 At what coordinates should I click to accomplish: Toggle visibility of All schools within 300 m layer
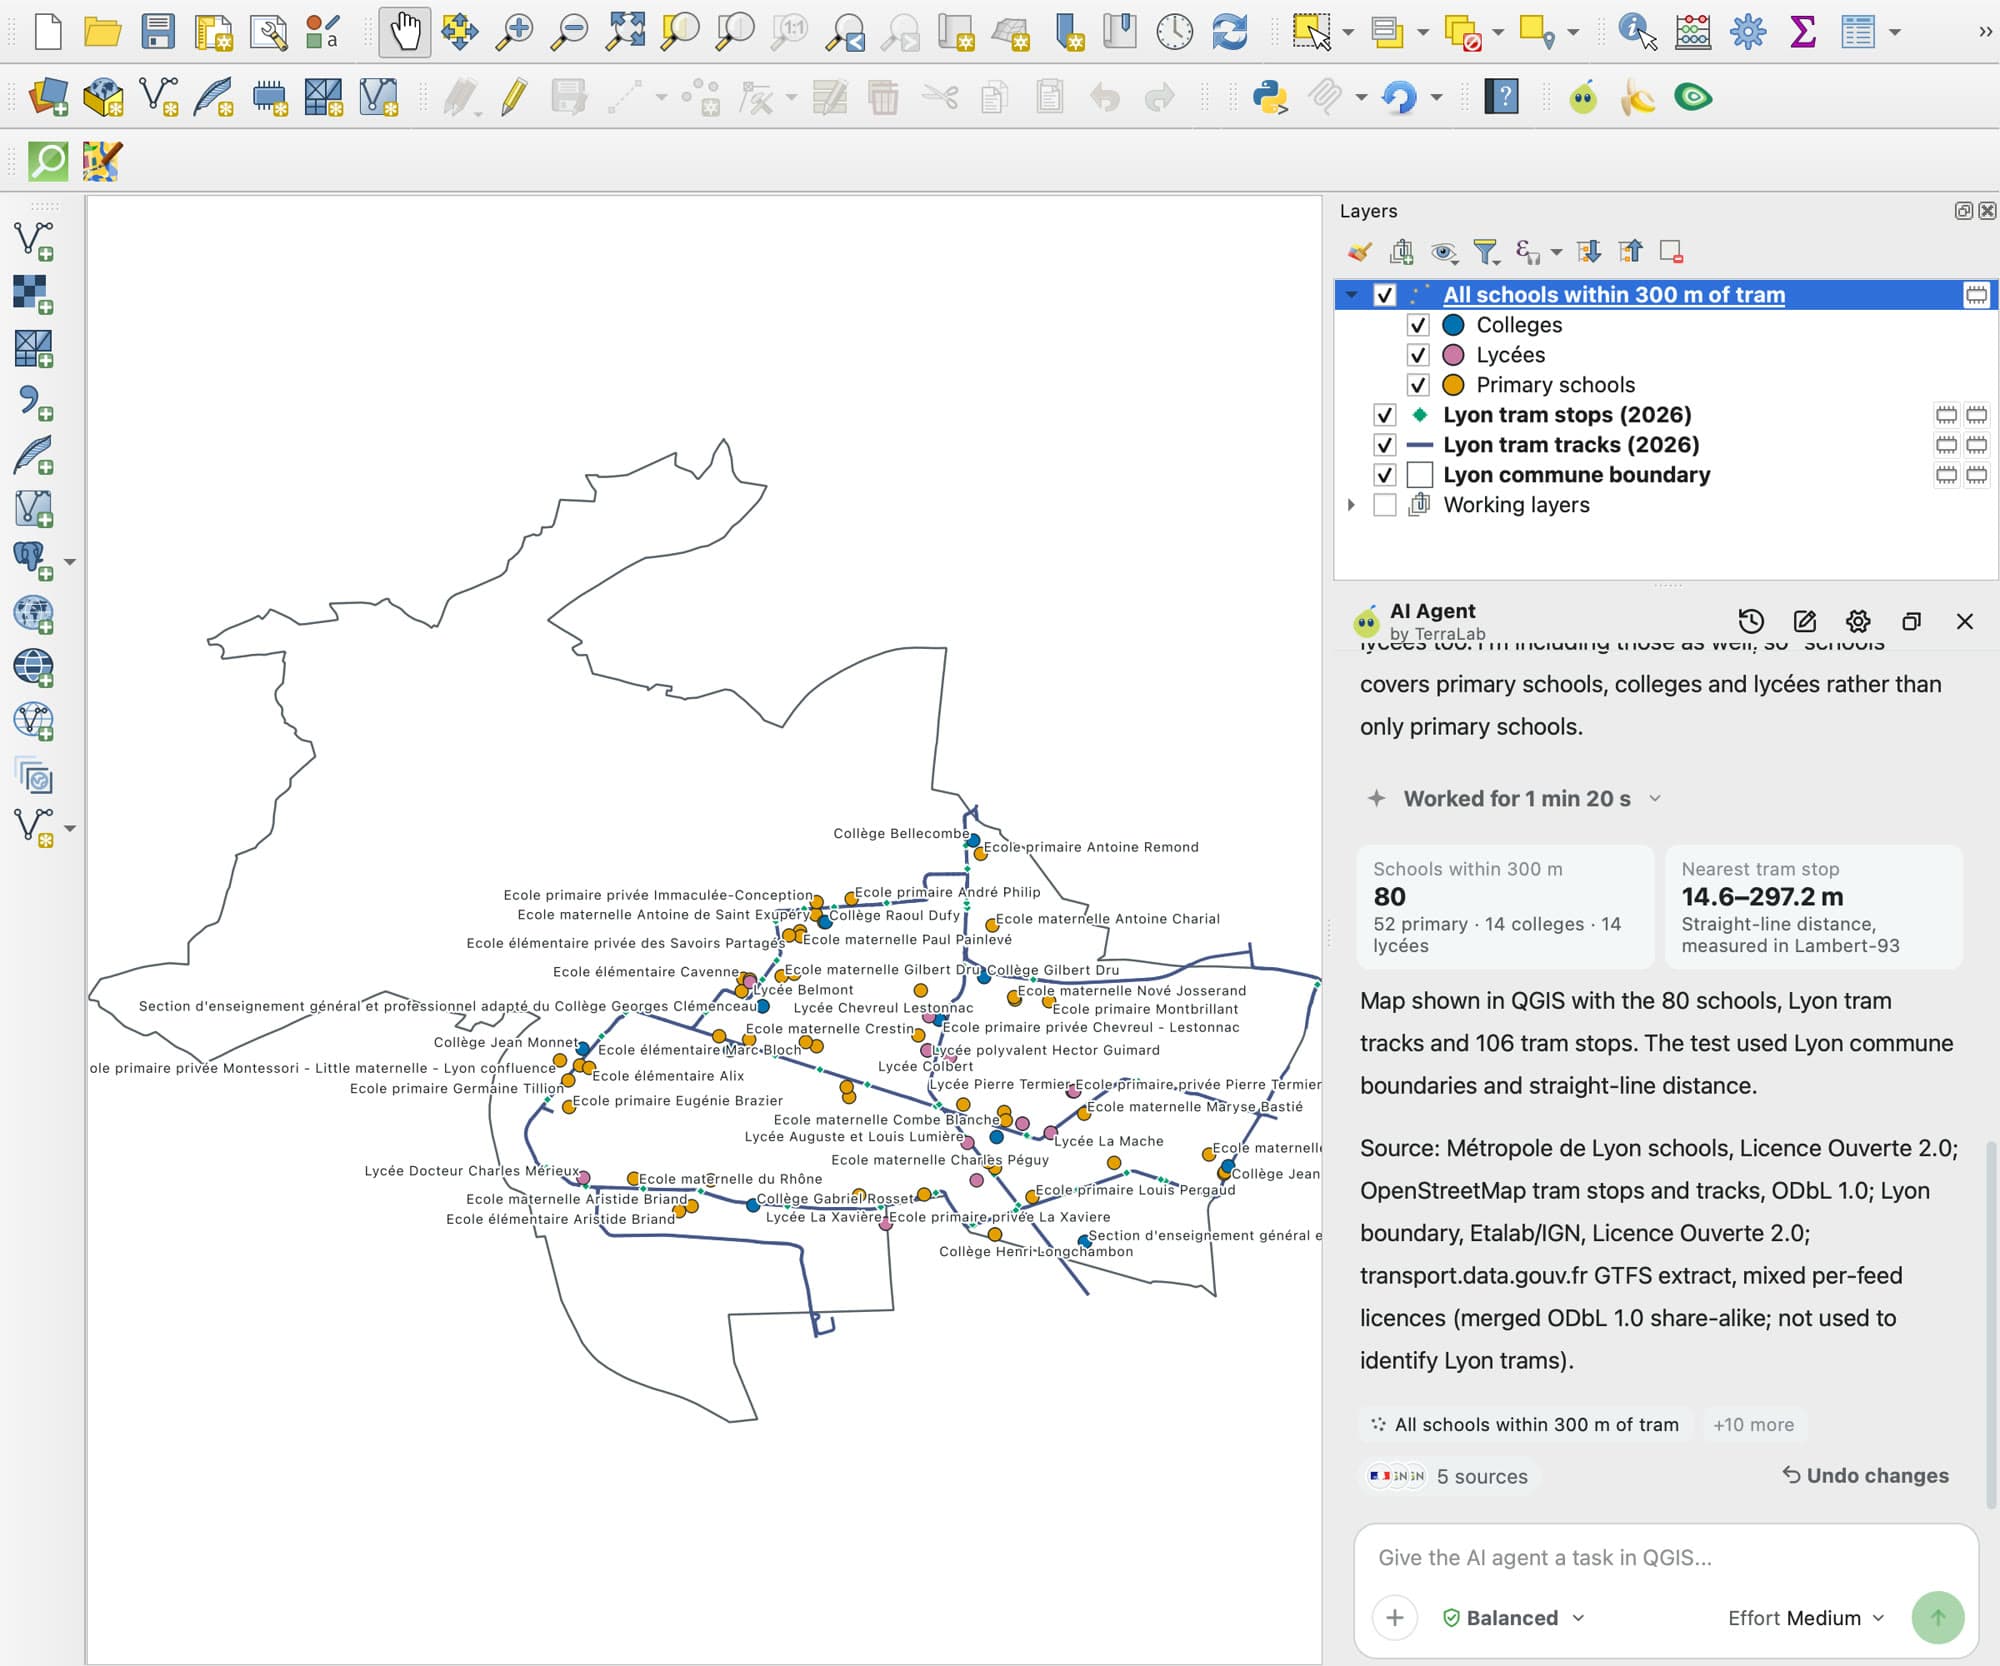[1384, 295]
